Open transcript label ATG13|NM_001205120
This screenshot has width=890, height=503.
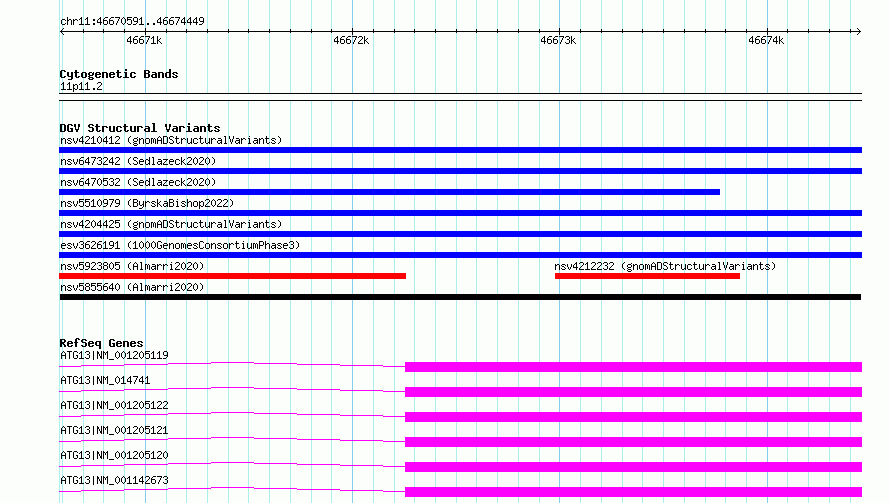click(x=114, y=455)
